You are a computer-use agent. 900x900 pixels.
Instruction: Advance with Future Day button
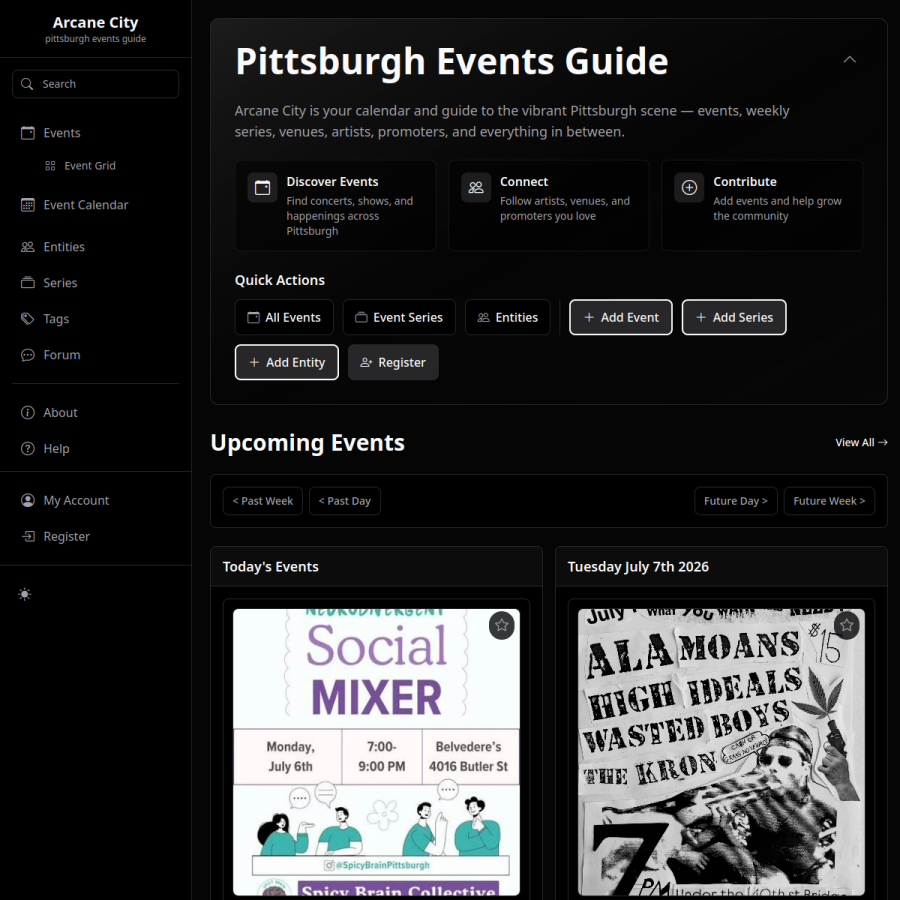[736, 501]
